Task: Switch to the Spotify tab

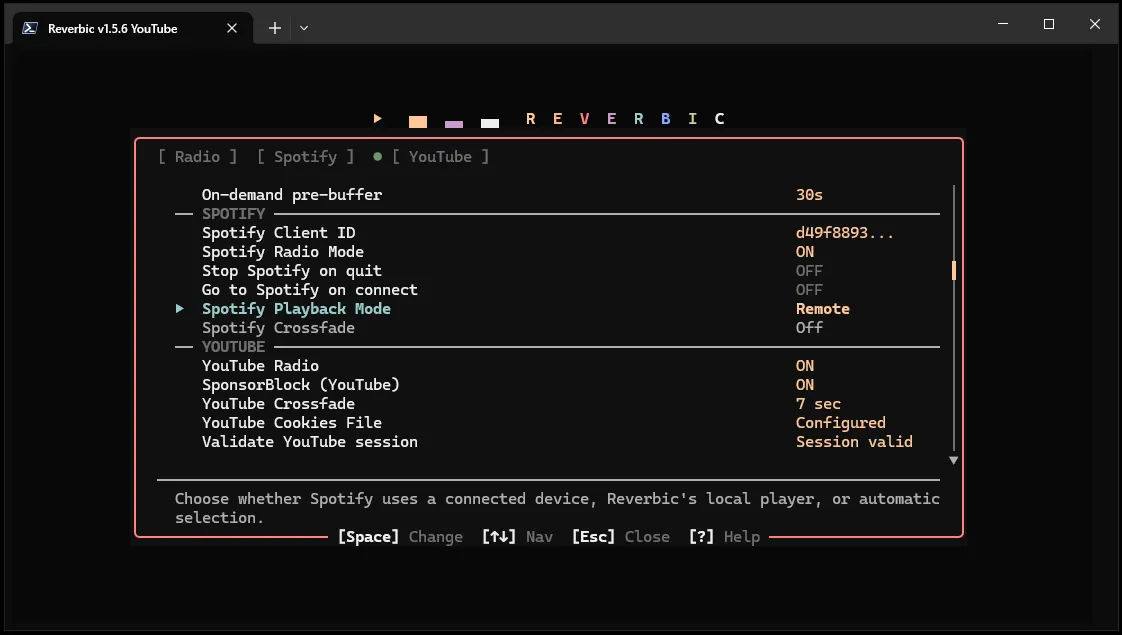Action: click(306, 157)
